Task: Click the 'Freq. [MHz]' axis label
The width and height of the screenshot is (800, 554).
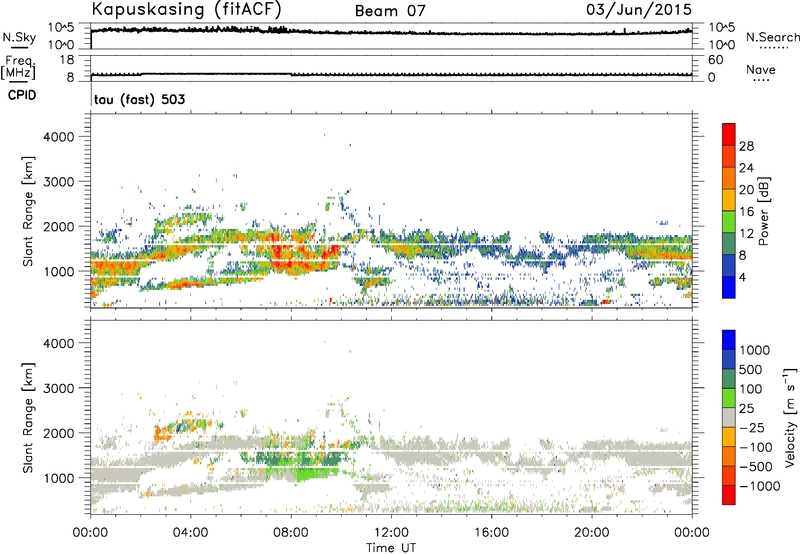Action: (x=18, y=67)
